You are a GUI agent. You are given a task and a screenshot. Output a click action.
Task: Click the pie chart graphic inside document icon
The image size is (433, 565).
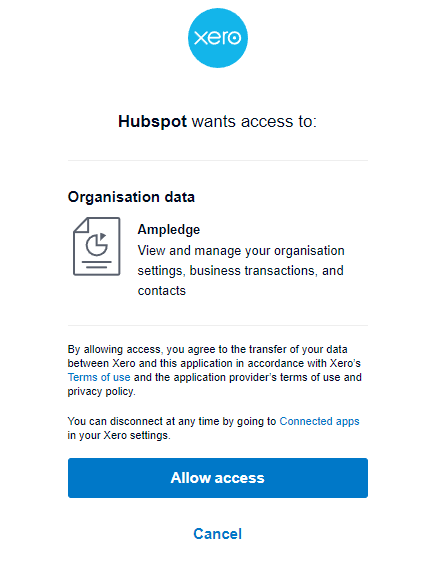(97, 244)
